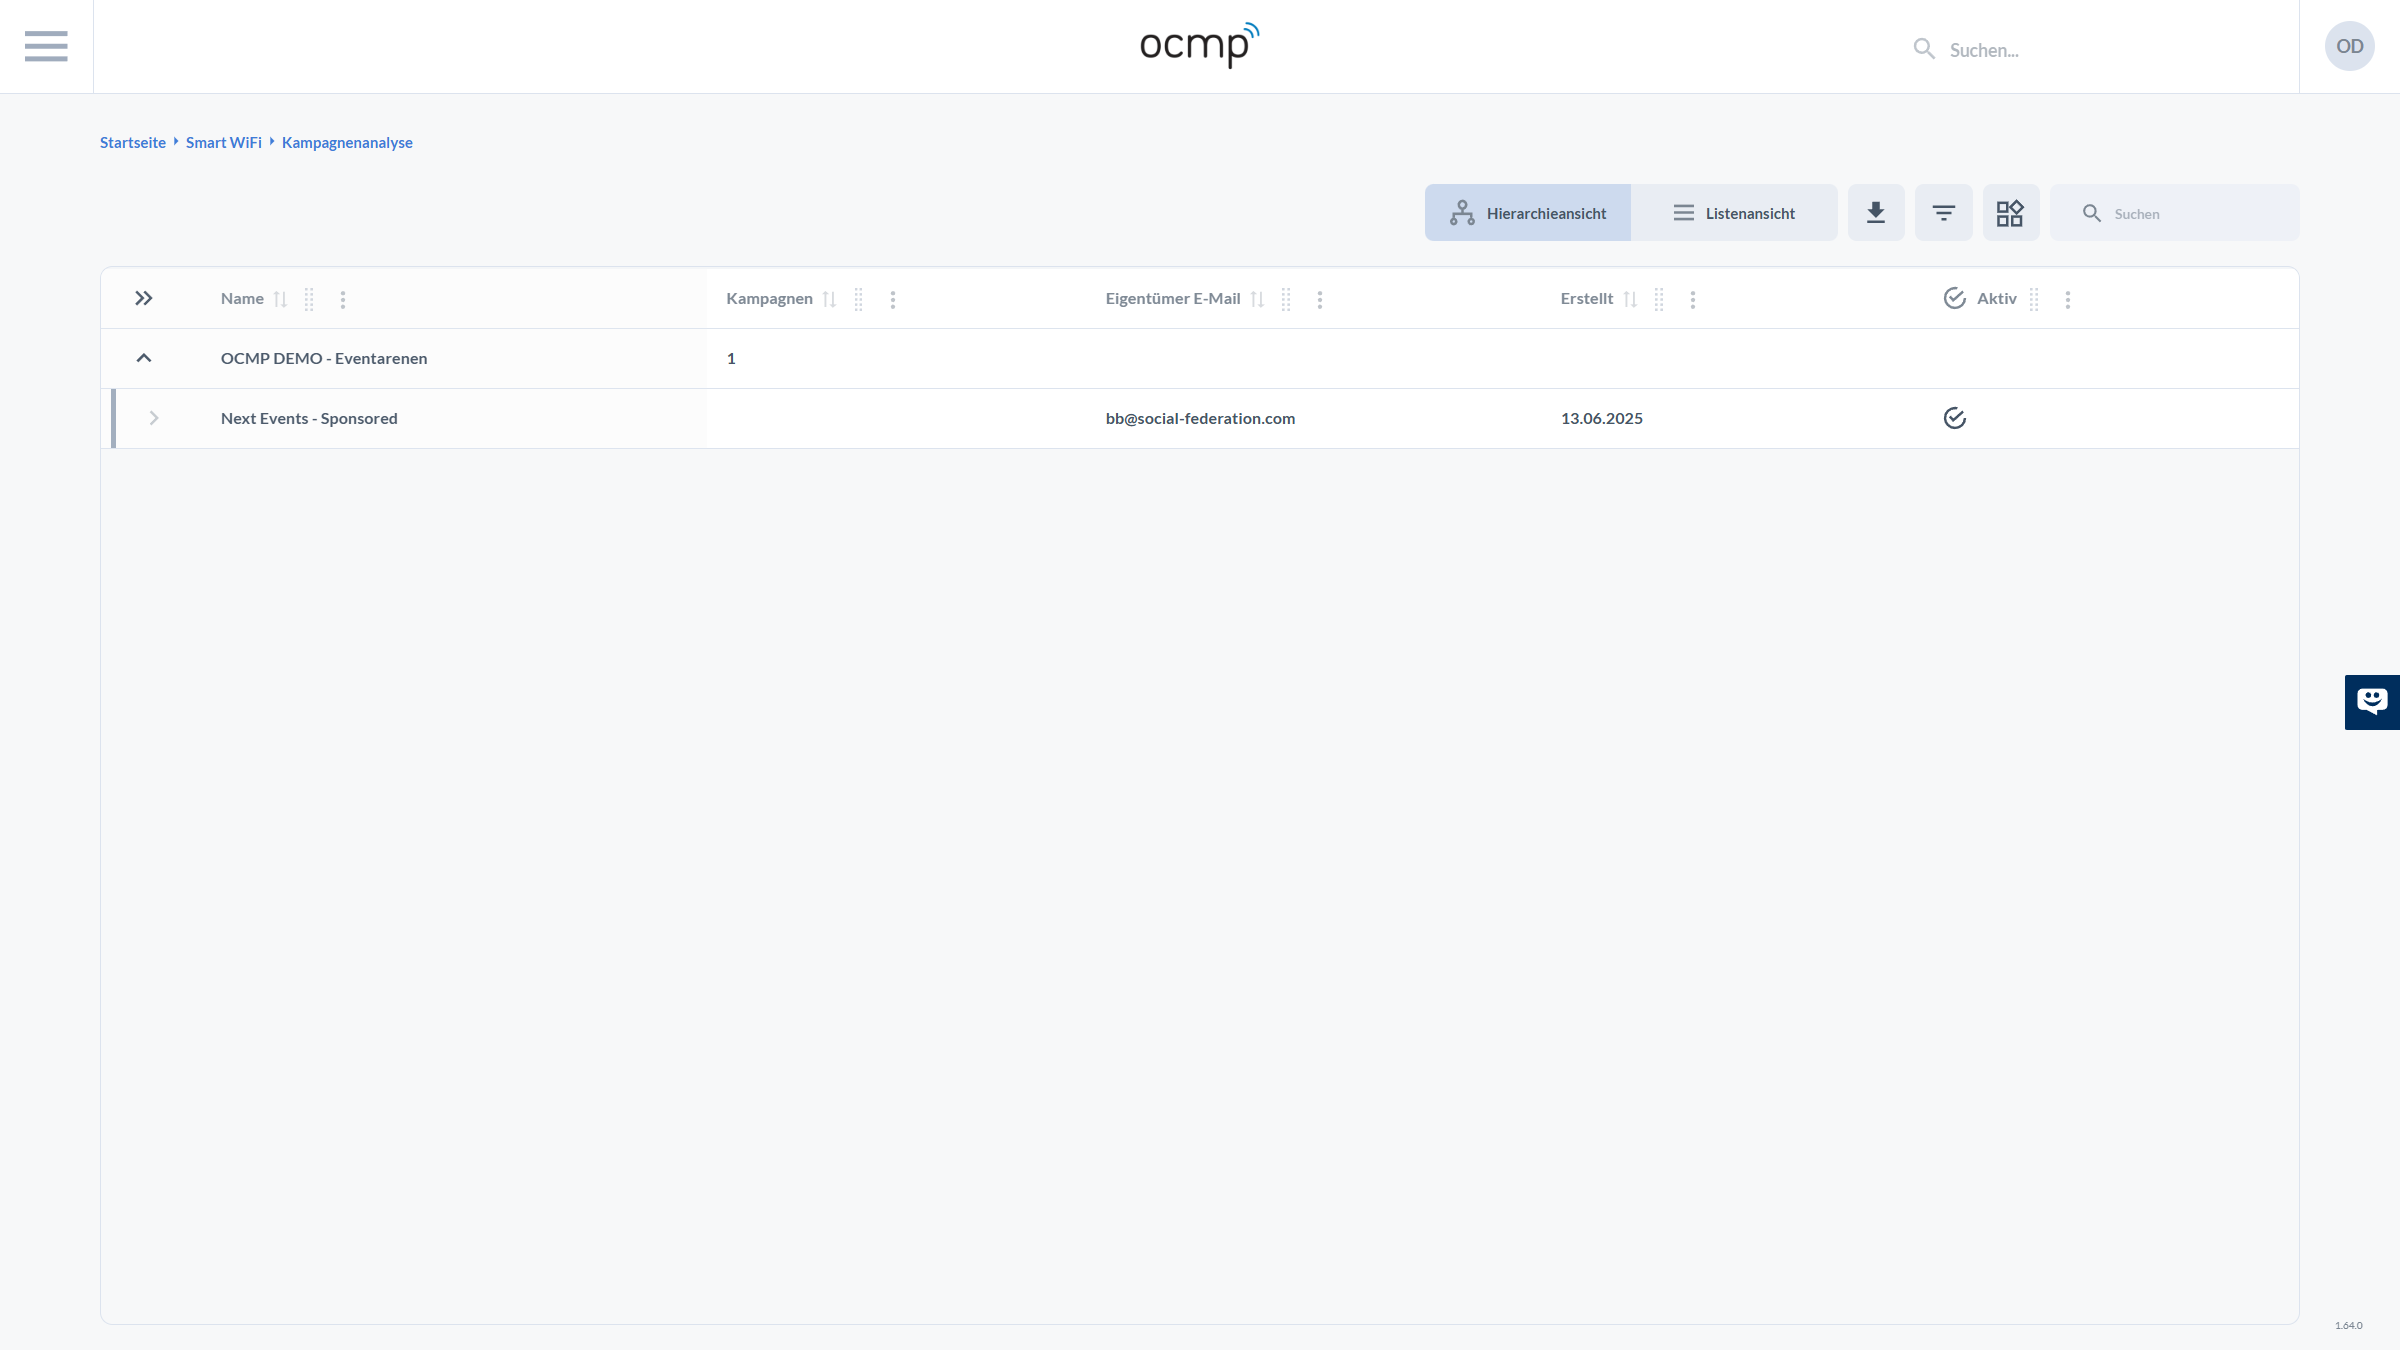Open the chat support widget
The width and height of the screenshot is (2400, 1350).
click(x=2371, y=702)
